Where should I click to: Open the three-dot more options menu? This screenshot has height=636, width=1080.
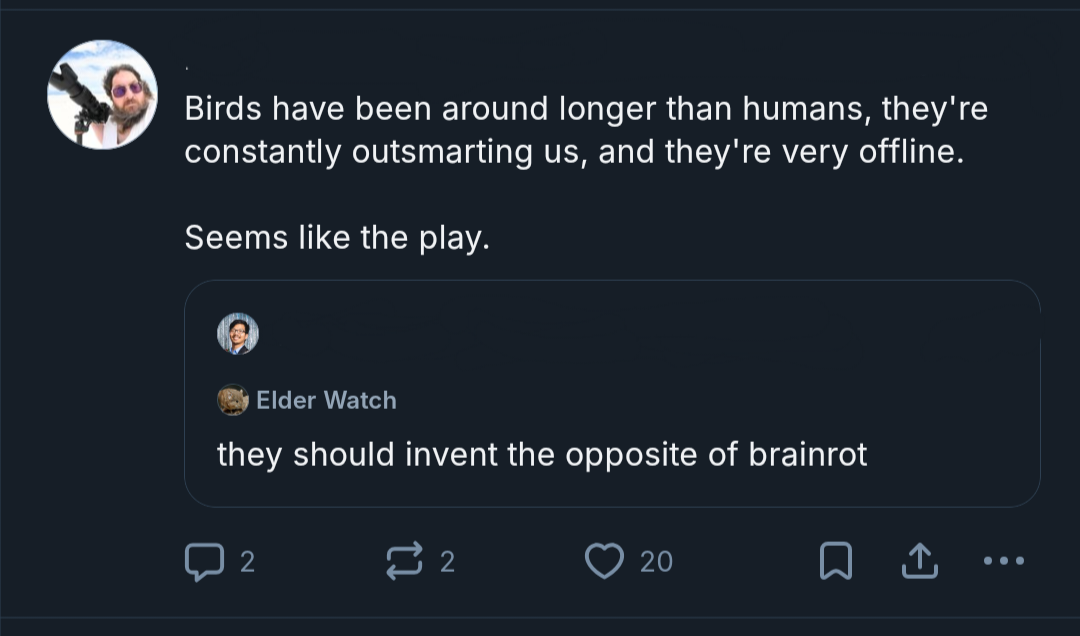(x=1004, y=562)
